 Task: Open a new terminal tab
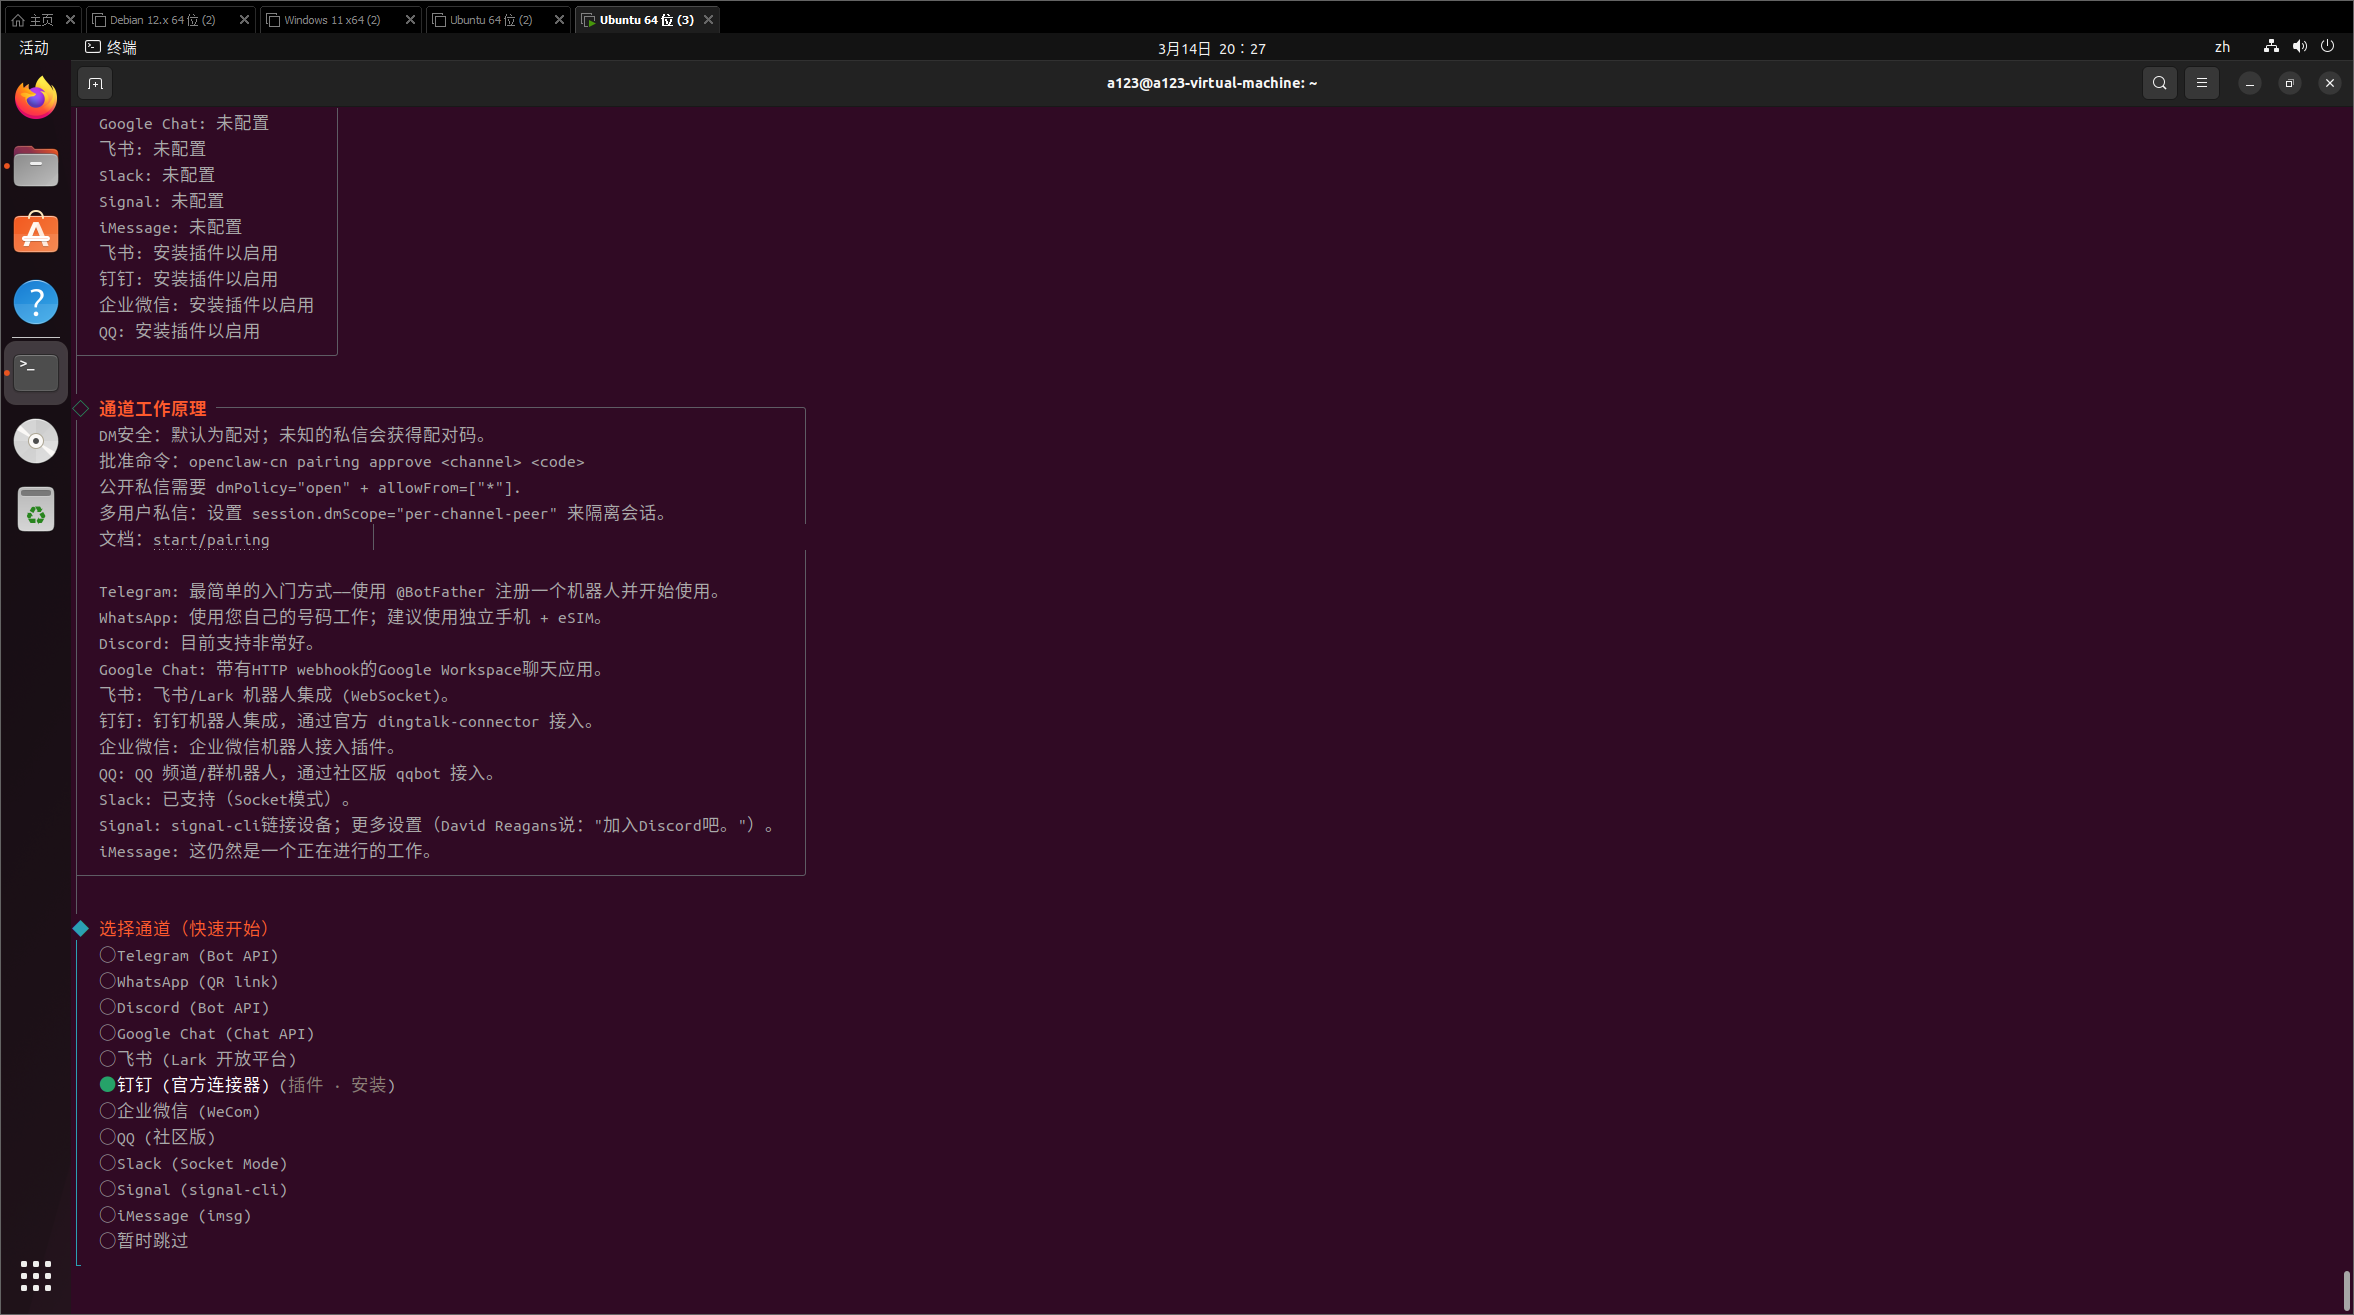[x=95, y=83]
